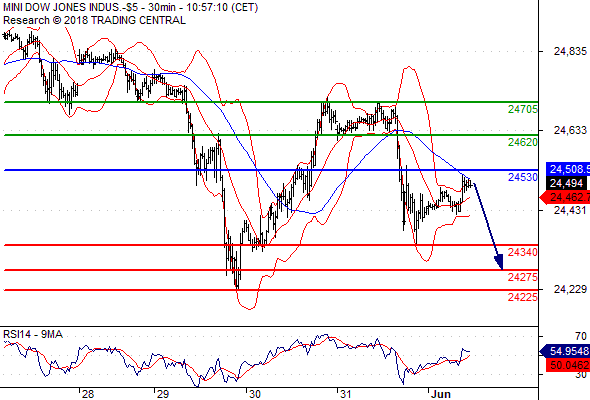Click the blue 24,508.5 price tag
The height and width of the screenshot is (400, 590).
click(x=568, y=169)
